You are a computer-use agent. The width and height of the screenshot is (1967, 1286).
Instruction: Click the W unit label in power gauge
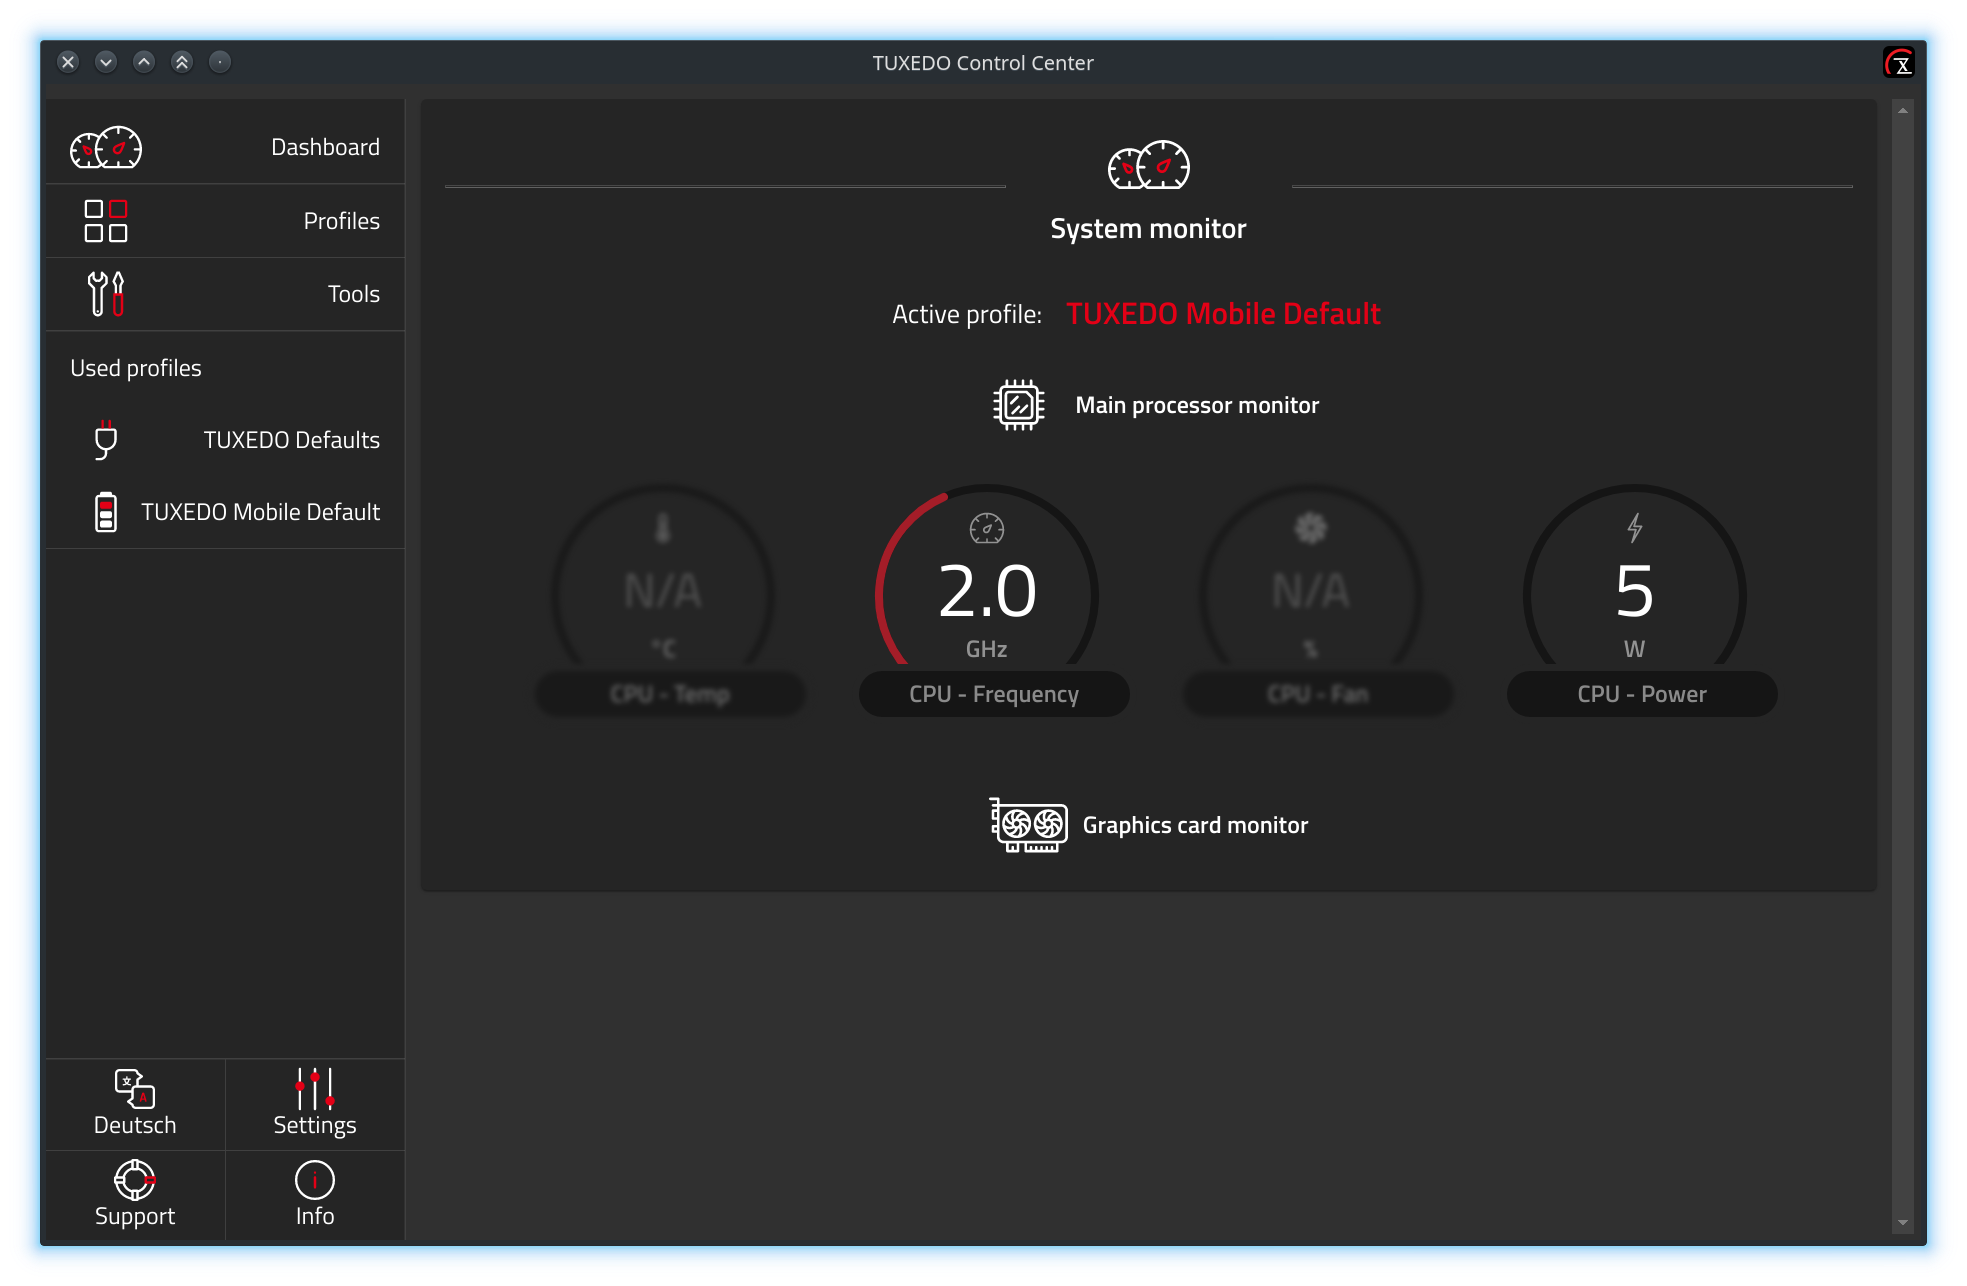tap(1635, 649)
